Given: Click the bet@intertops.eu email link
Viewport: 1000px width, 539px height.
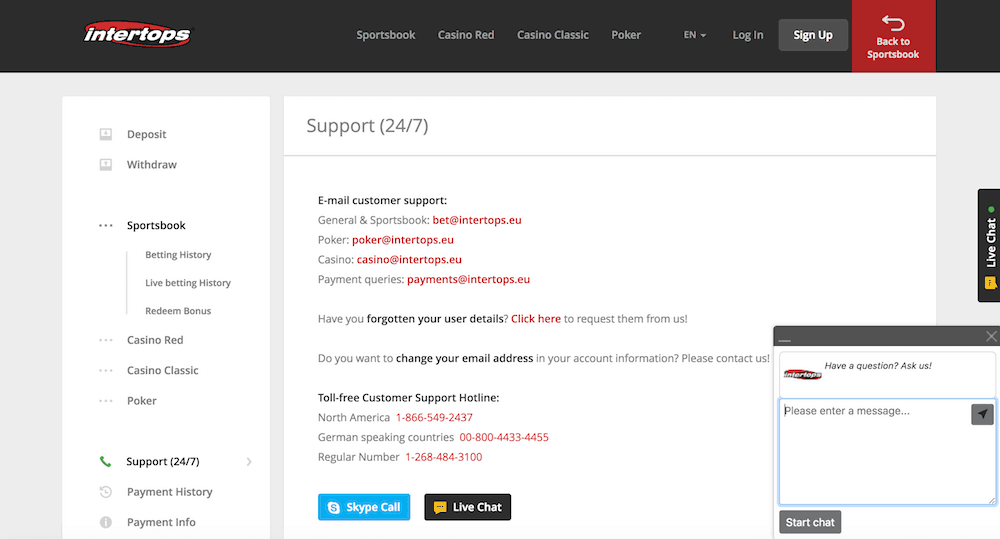Looking at the screenshot, I should [477, 220].
